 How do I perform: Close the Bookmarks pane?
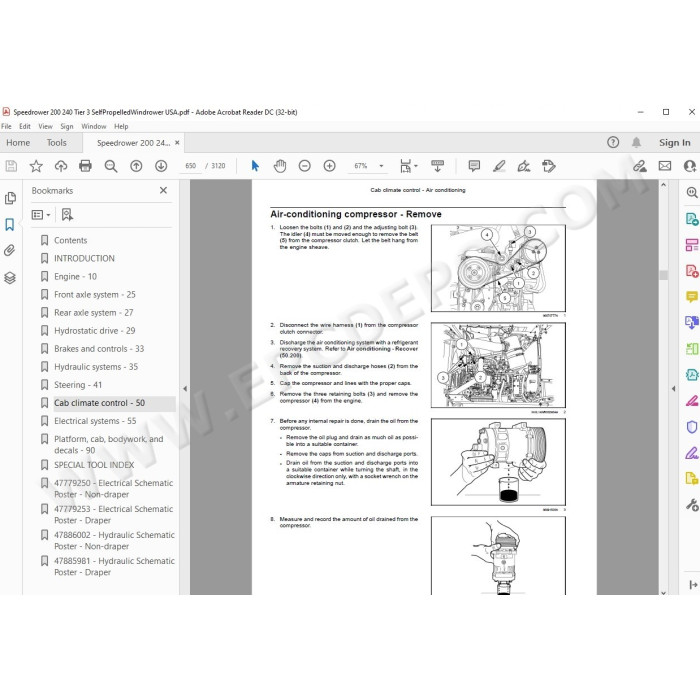tap(163, 190)
